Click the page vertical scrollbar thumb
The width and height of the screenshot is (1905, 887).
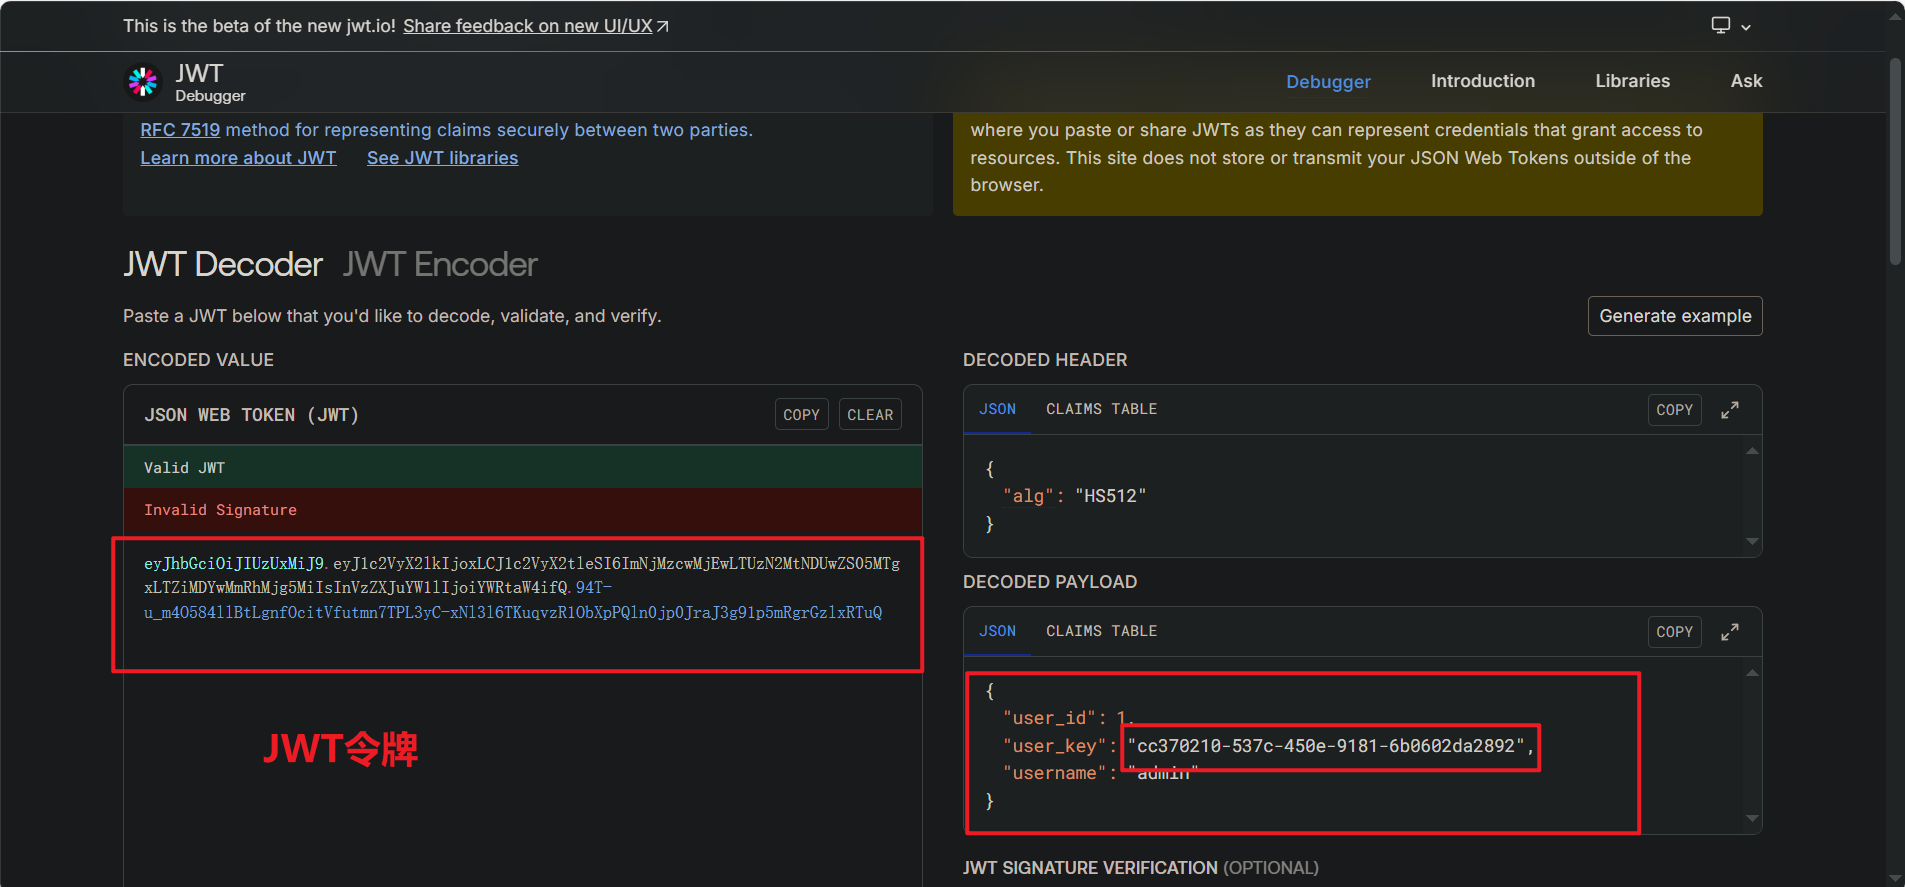pos(1895,160)
